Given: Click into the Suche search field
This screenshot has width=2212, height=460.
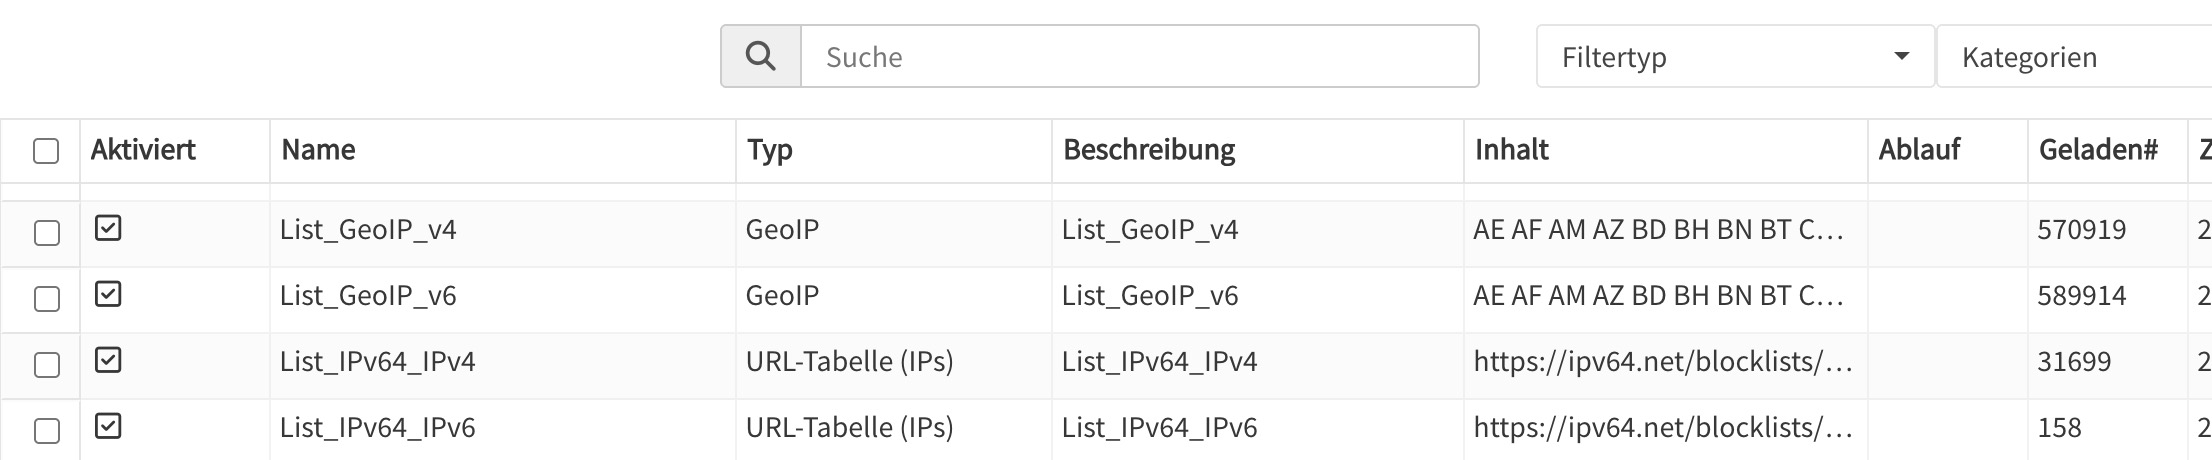Looking at the screenshot, I should tap(1140, 57).
